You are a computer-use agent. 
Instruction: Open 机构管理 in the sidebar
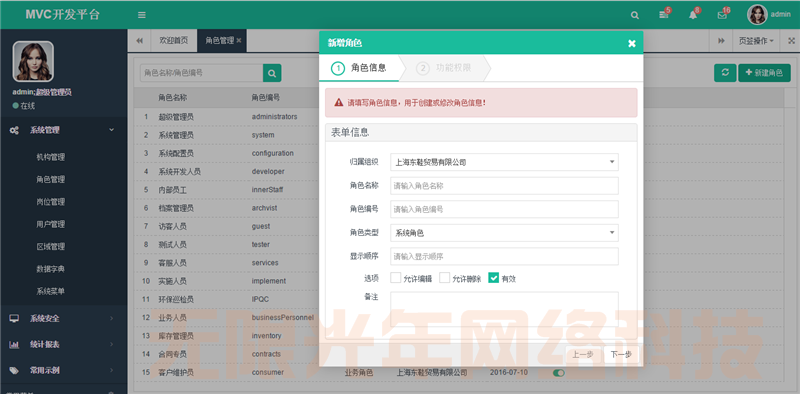[x=51, y=157]
